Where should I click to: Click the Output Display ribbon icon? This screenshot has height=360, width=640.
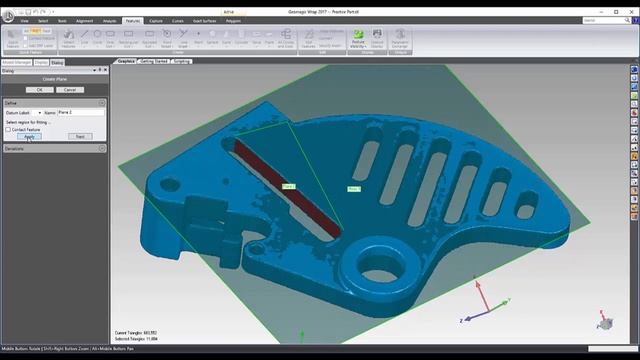pos(377,39)
